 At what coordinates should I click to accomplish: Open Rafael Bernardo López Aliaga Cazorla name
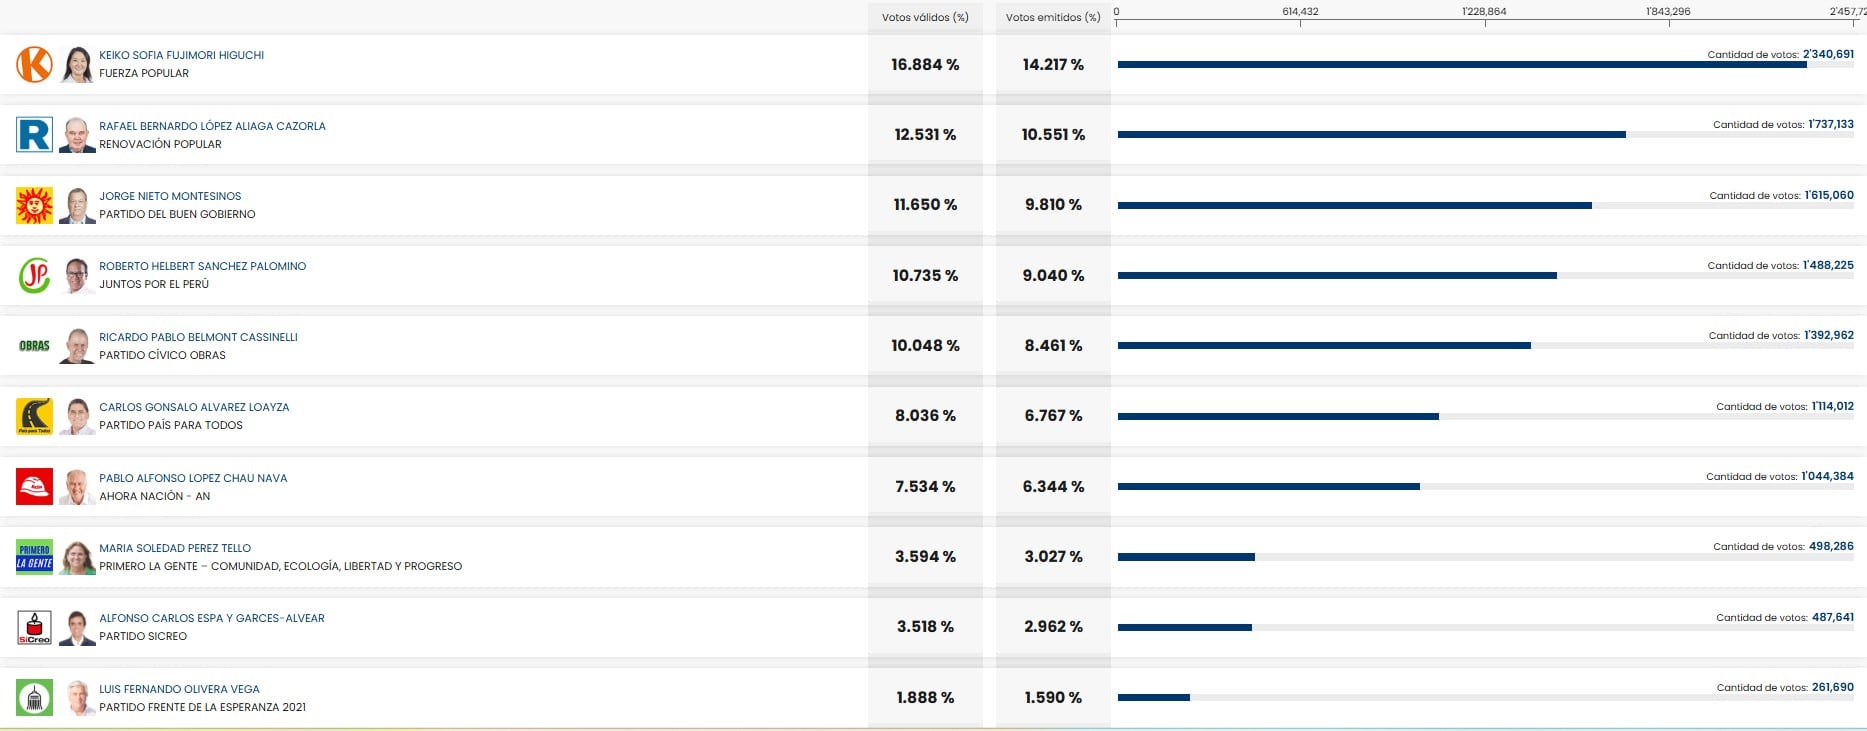212,126
